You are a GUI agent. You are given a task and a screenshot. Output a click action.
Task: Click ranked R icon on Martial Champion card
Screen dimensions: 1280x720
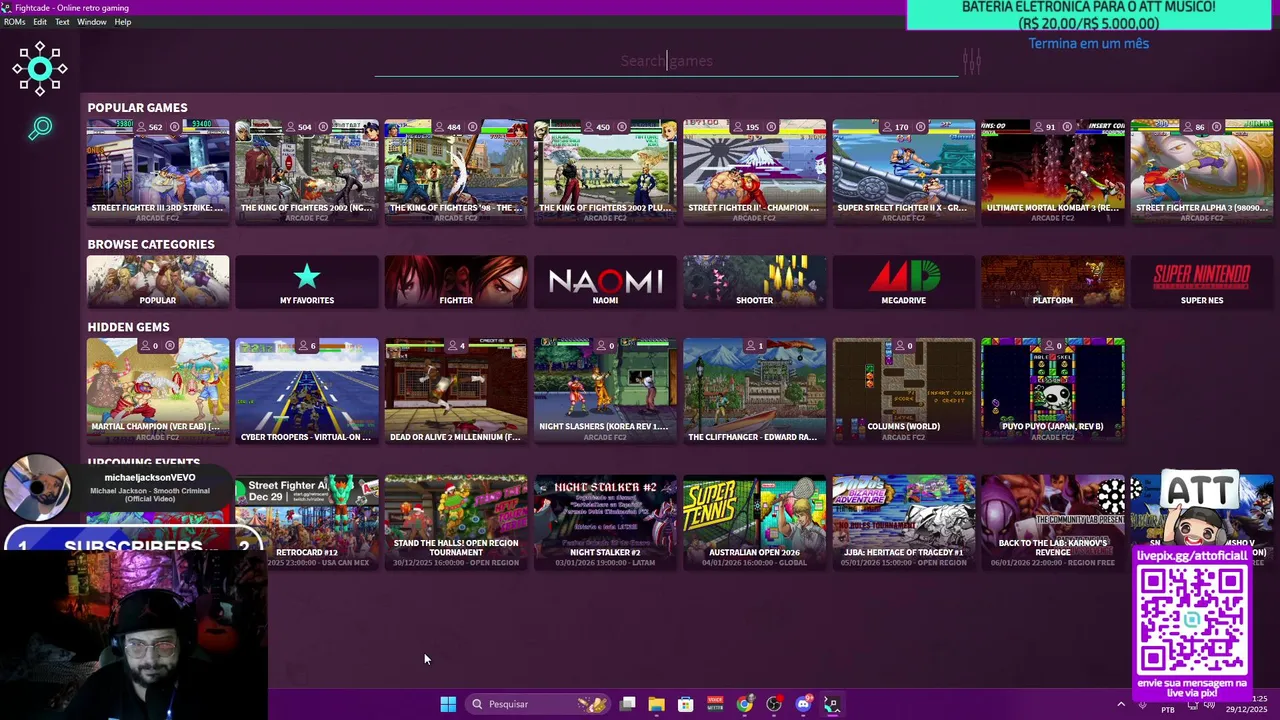[x=170, y=346]
